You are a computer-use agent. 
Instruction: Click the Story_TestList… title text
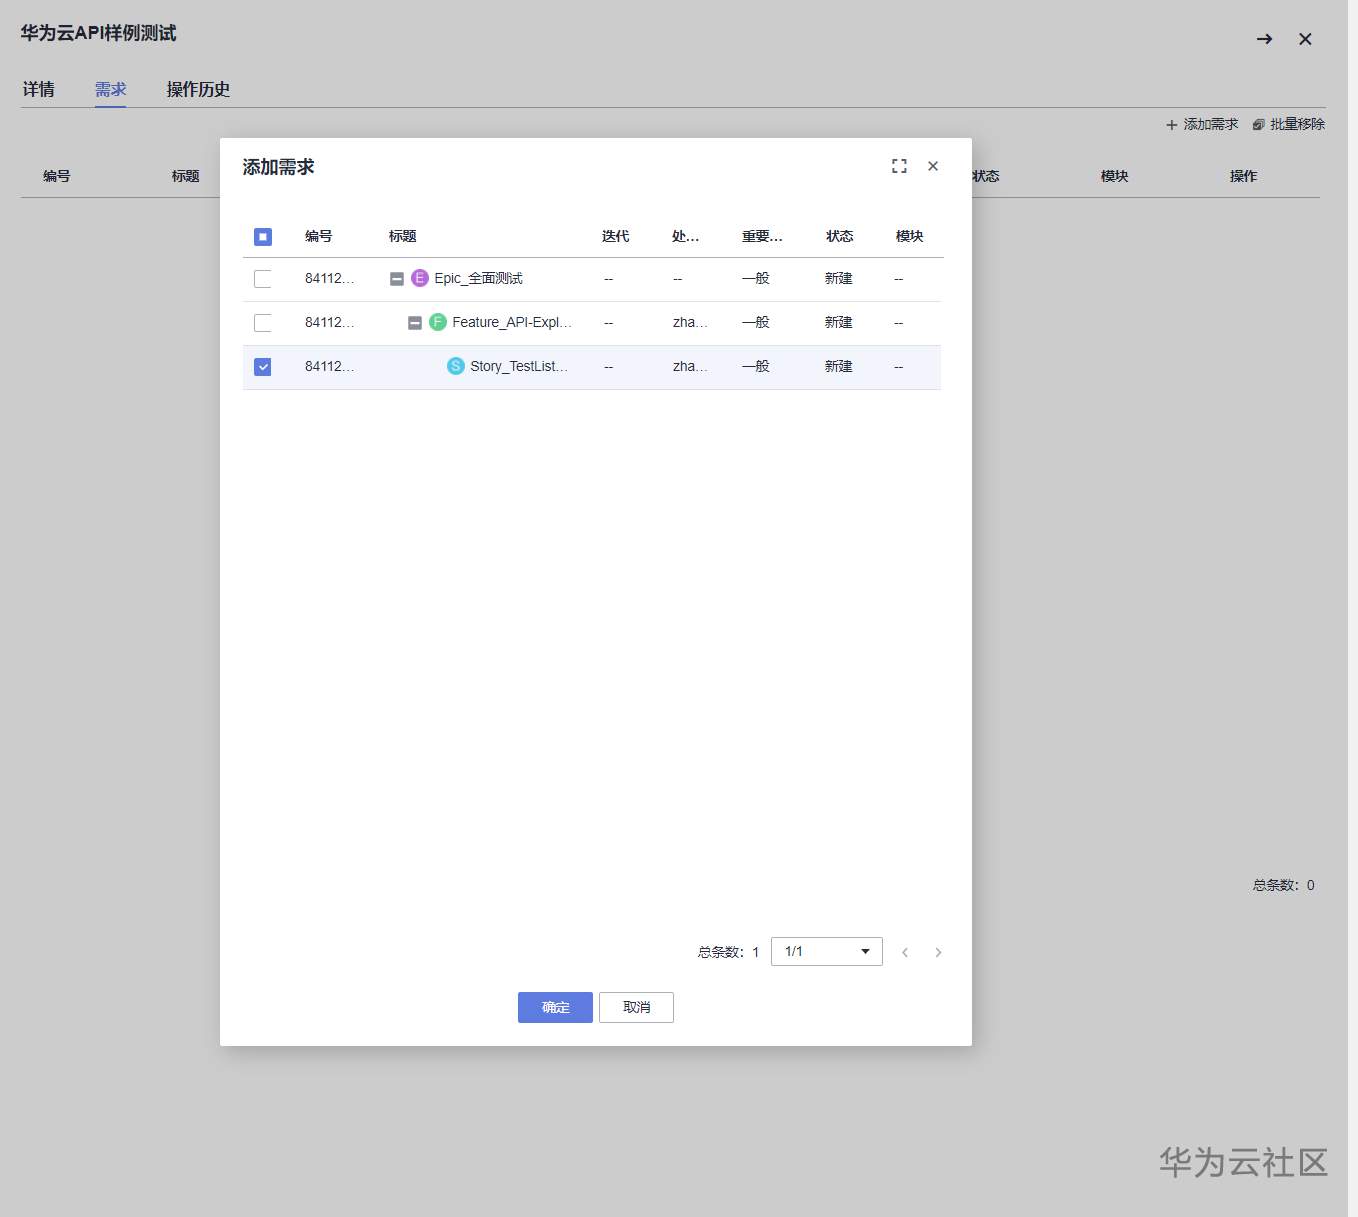coord(519,366)
